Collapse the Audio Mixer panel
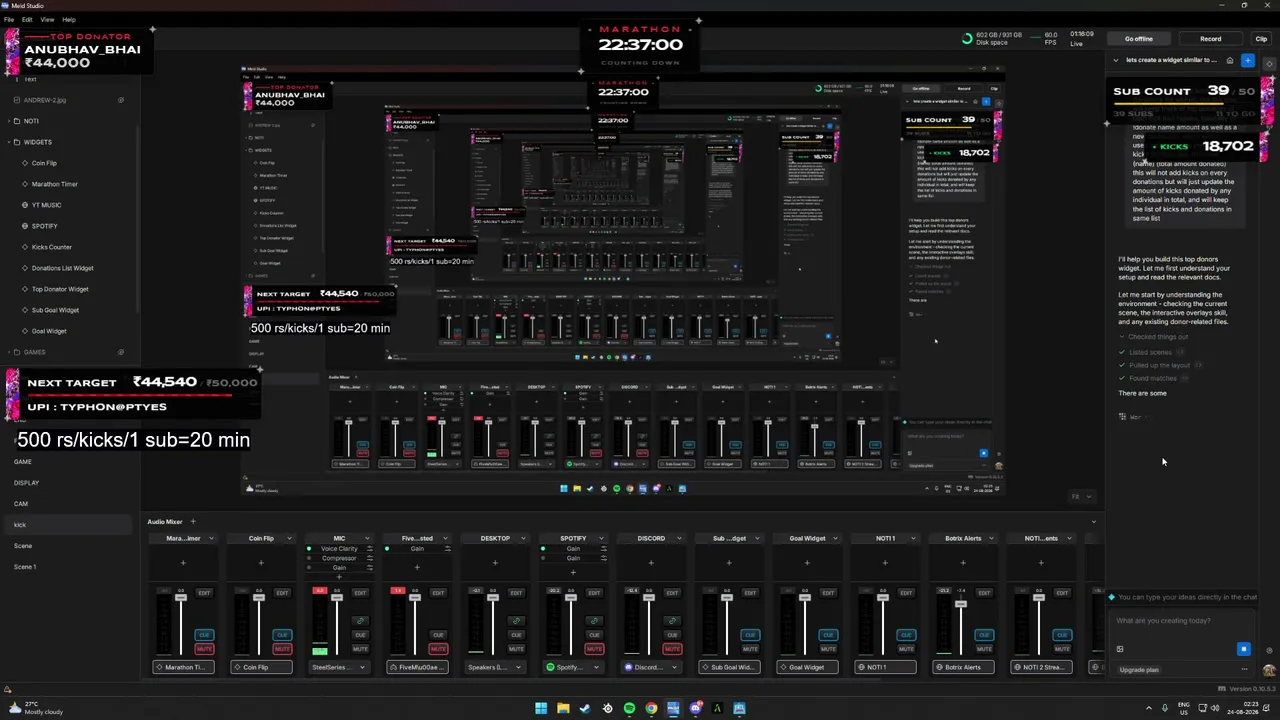1280x720 pixels. point(1093,521)
